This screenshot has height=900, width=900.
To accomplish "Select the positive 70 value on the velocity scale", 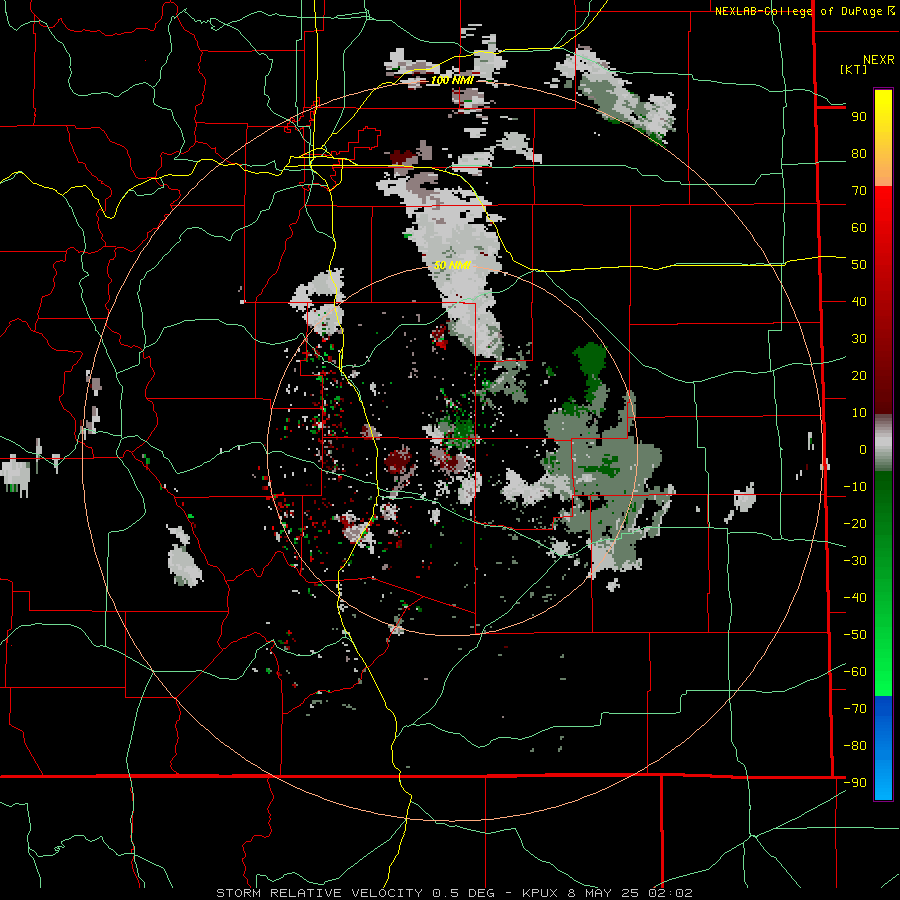I will point(859,191).
